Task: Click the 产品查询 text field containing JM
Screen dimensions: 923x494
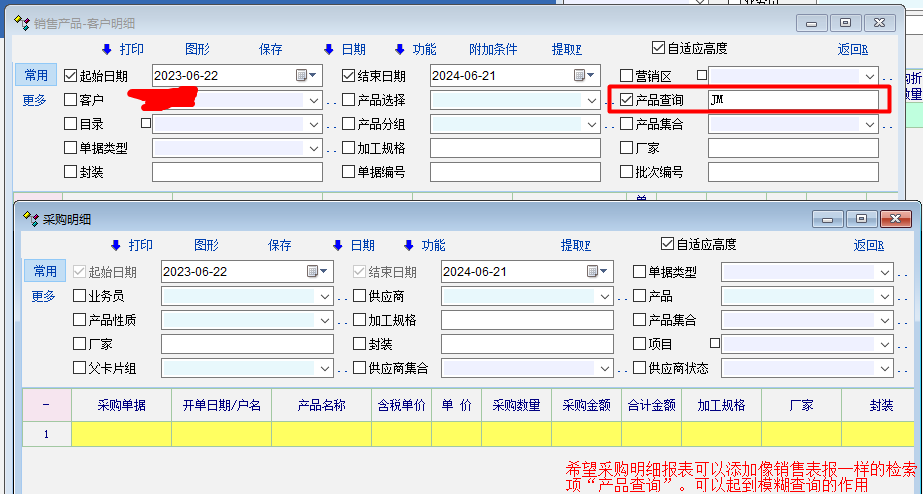Action: pos(792,100)
